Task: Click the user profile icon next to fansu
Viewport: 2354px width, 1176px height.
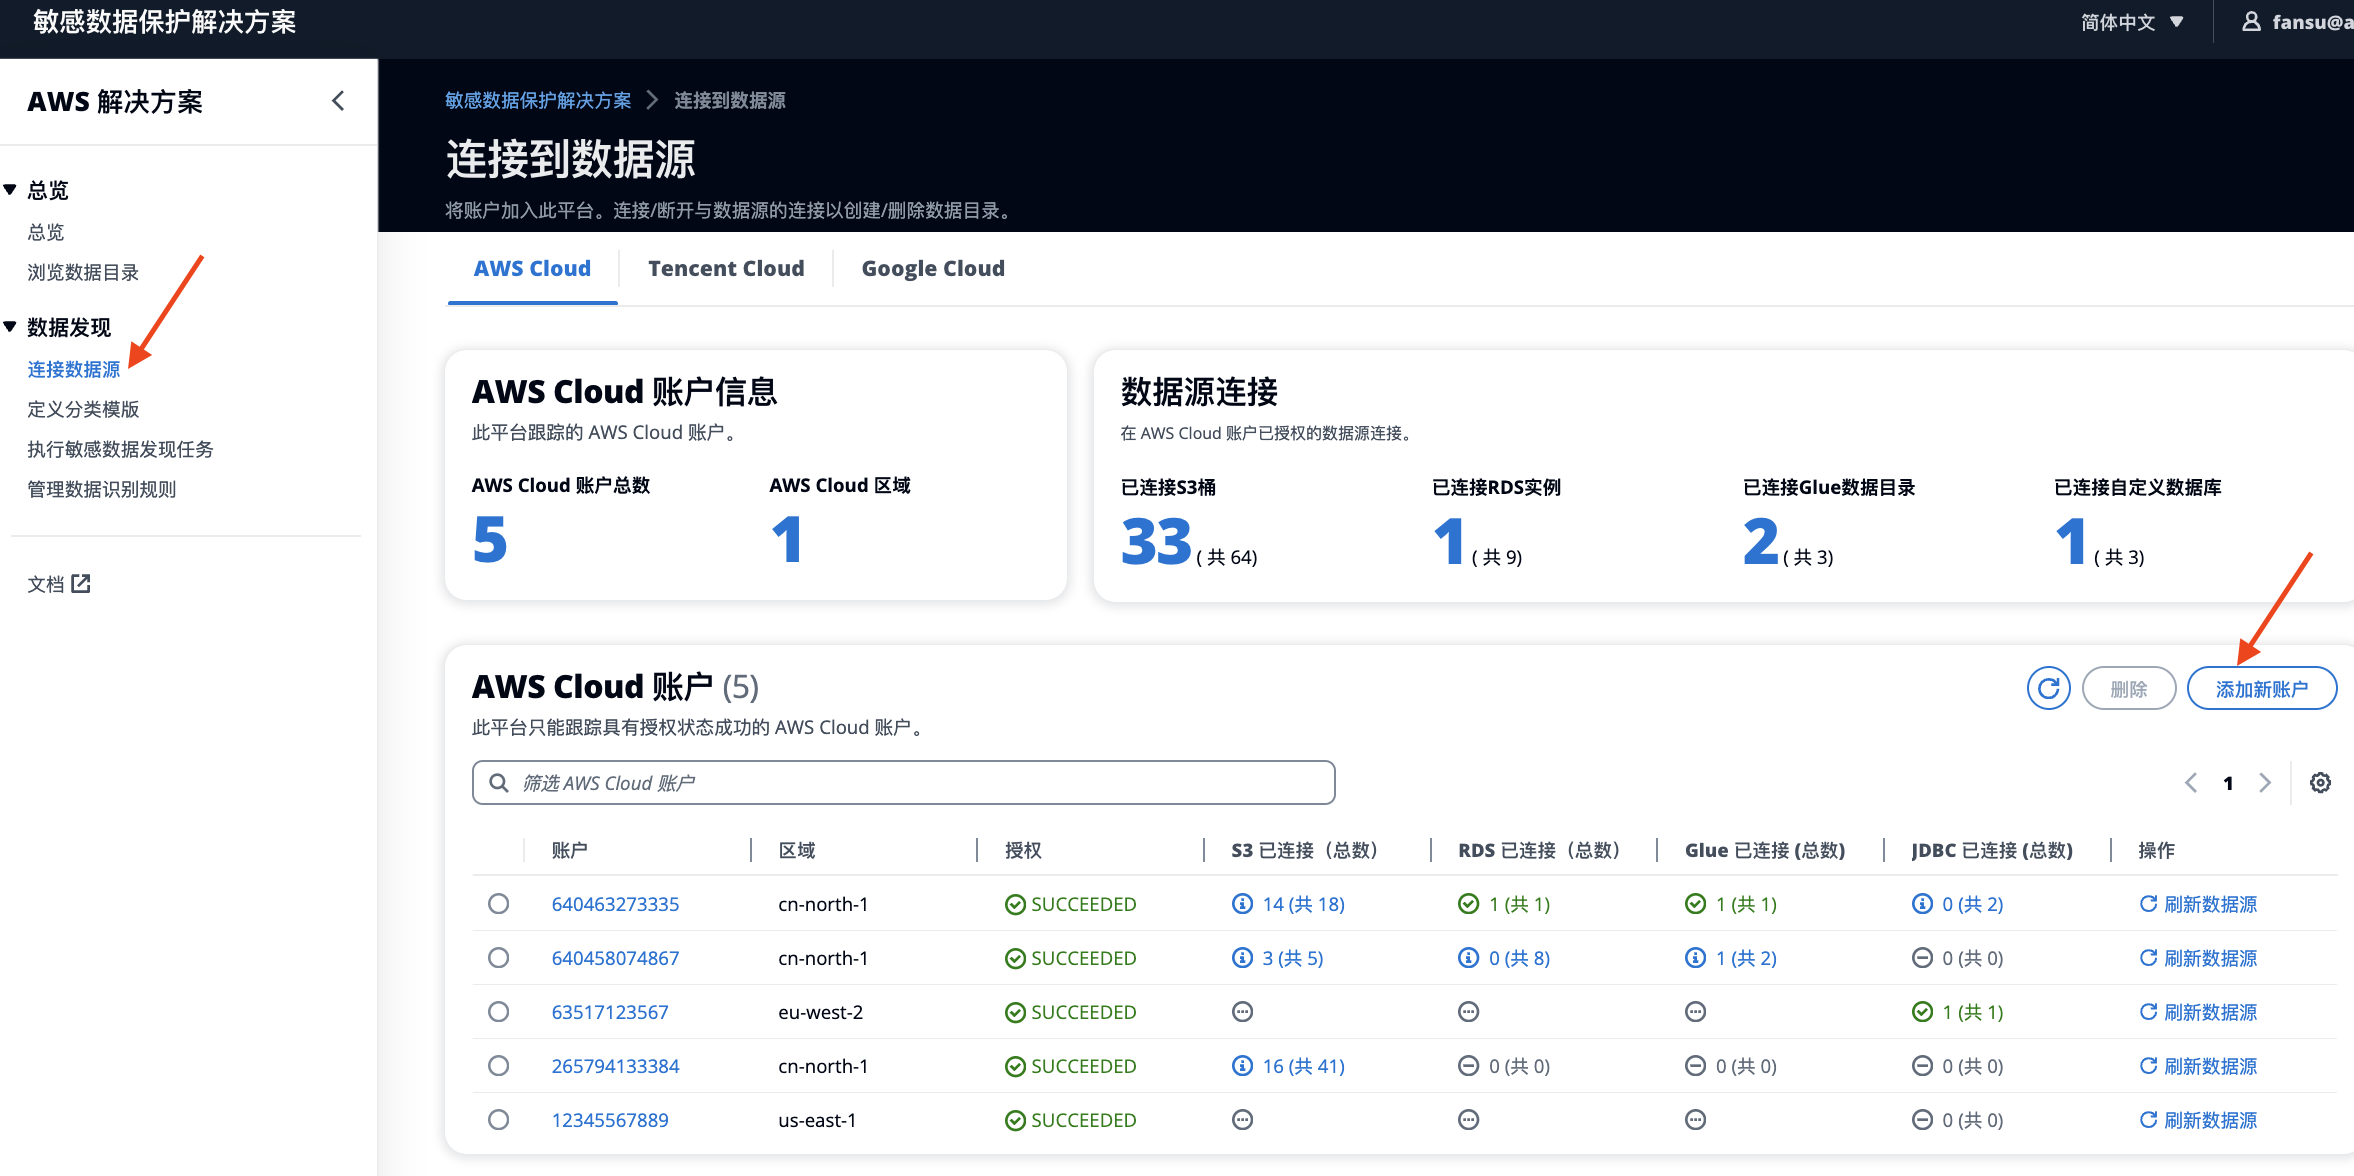Action: click(x=2251, y=21)
